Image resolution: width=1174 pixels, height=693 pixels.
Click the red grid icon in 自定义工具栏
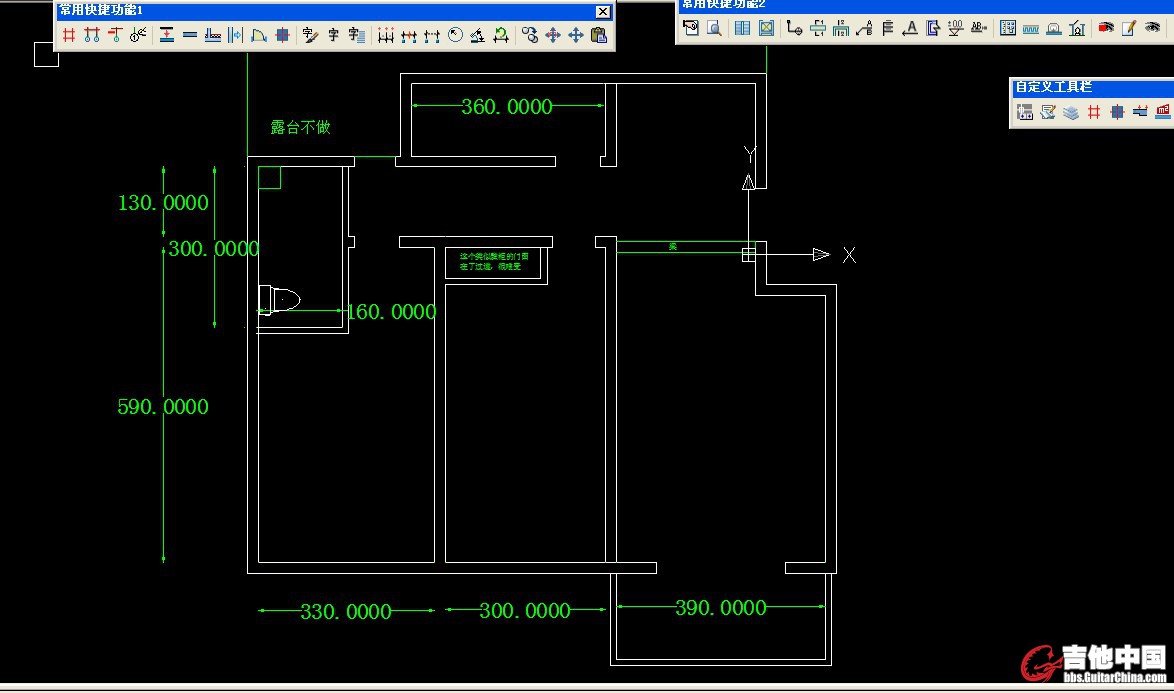(x=1094, y=112)
